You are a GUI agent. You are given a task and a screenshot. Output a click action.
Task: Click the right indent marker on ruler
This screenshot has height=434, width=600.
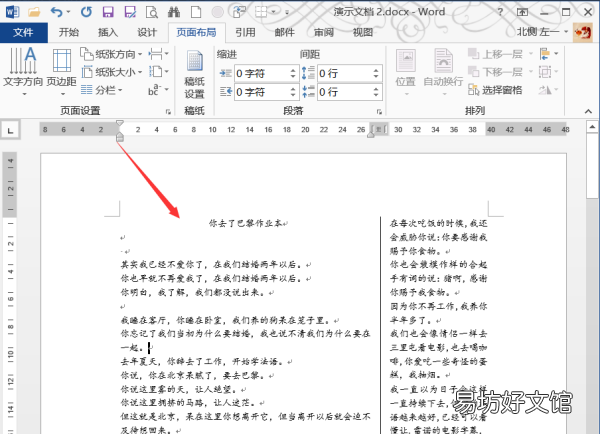(370, 134)
